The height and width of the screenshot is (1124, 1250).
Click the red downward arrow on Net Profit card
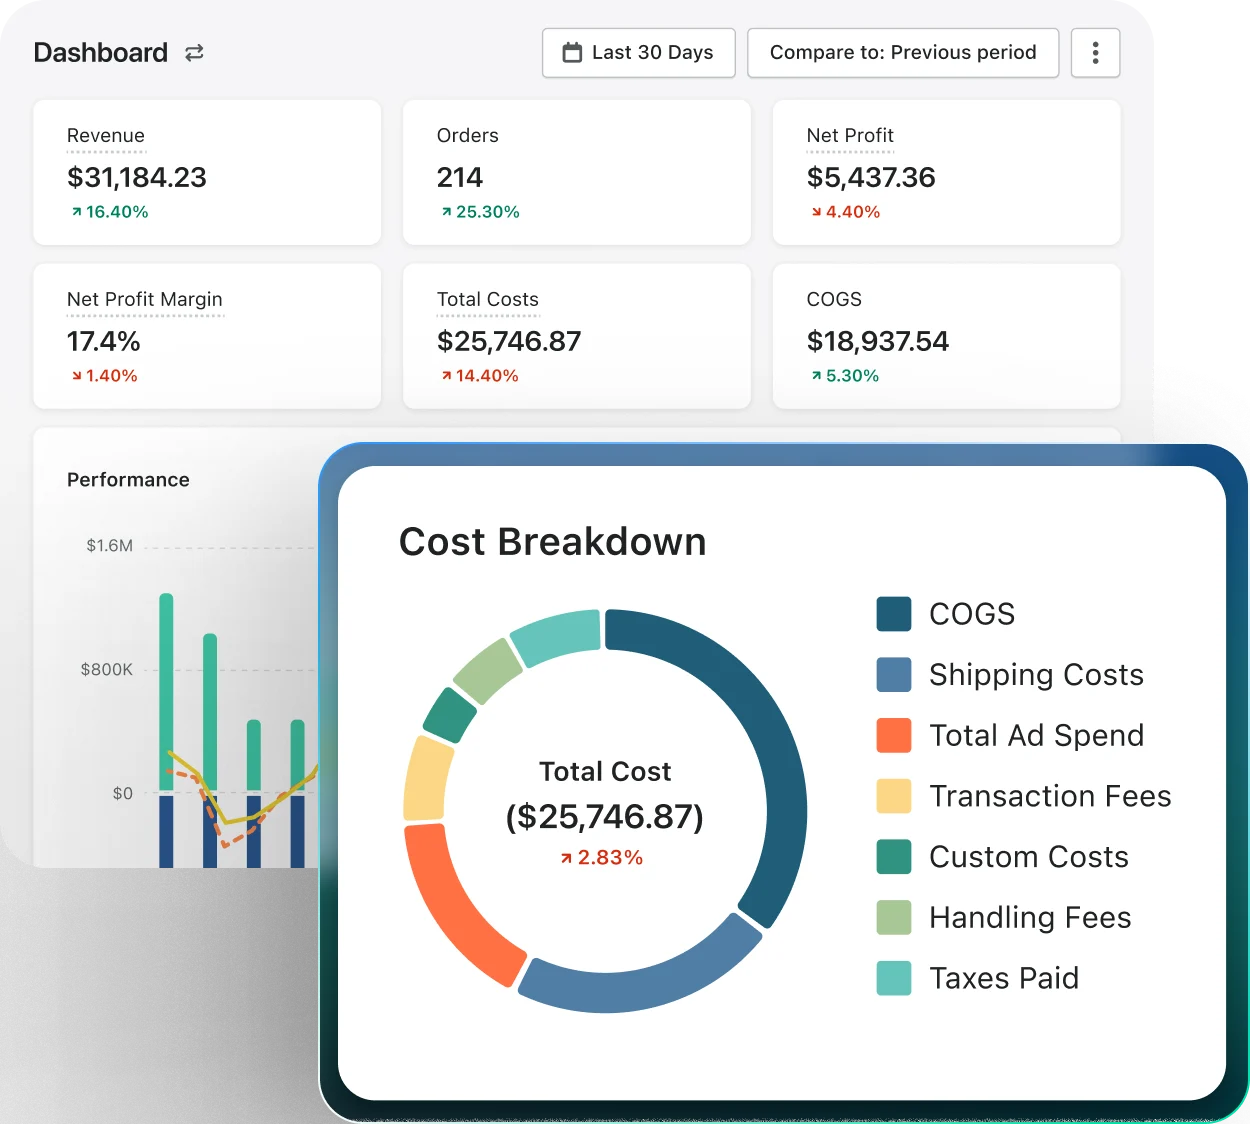point(815,211)
